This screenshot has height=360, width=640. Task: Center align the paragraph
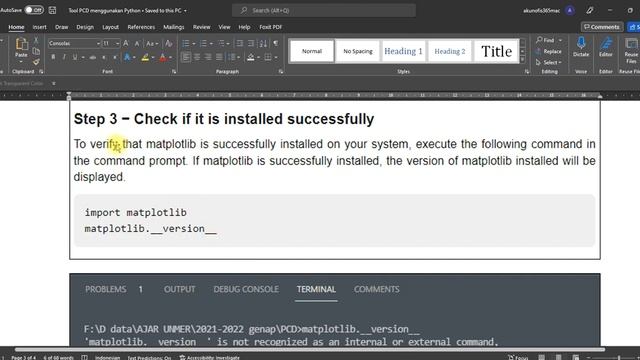(197, 58)
